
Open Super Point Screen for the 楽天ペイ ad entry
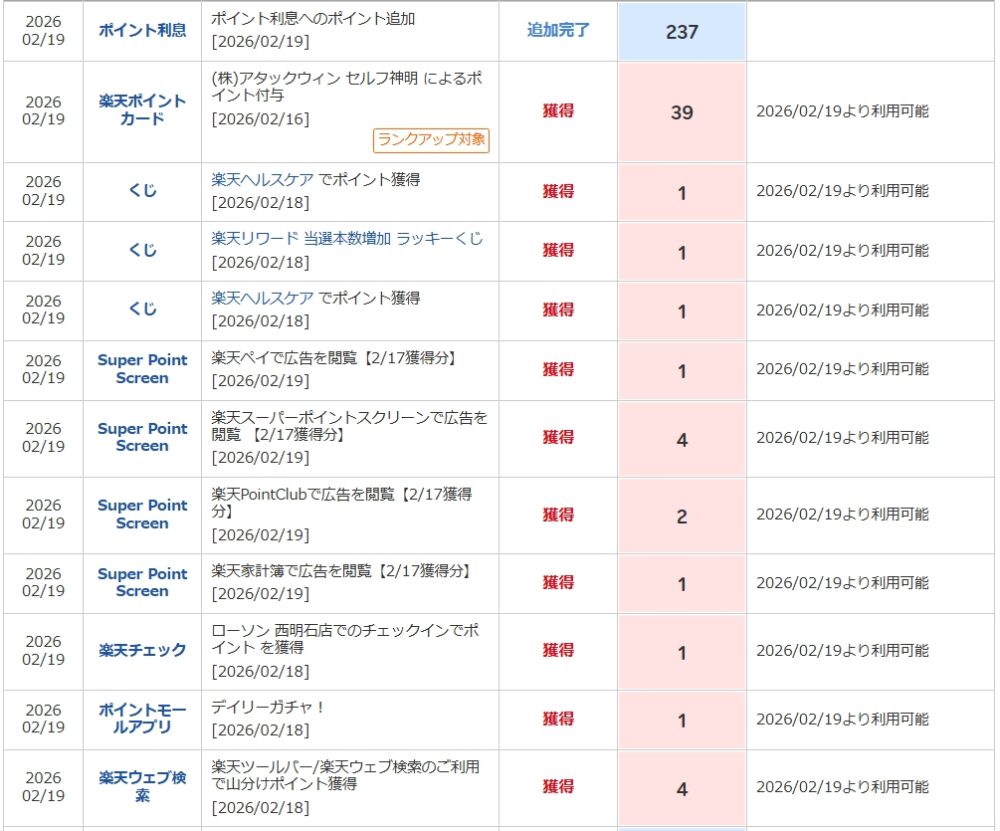coord(142,369)
